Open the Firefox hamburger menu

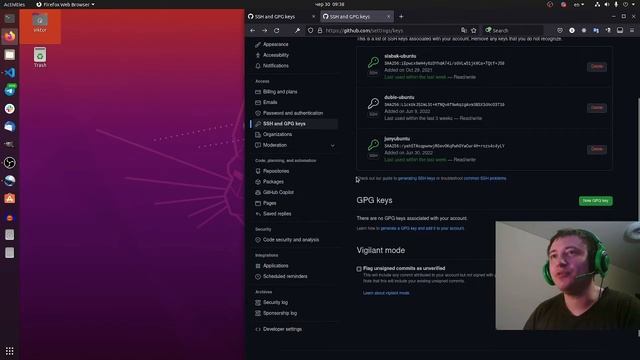tap(632, 30)
